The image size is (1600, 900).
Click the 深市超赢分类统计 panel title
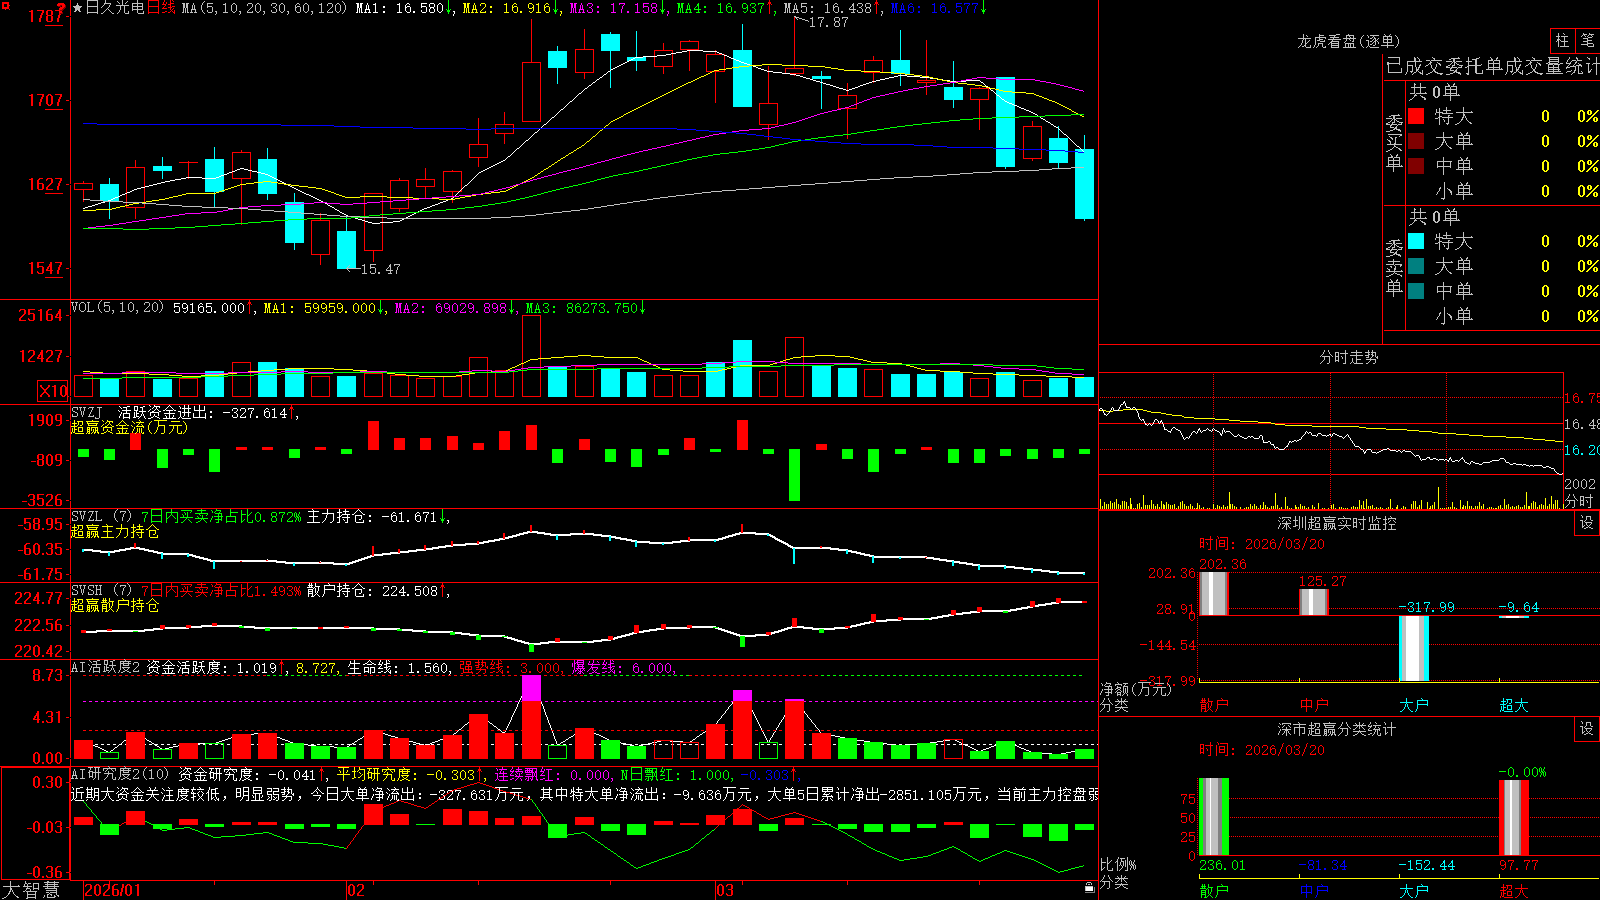1337,729
